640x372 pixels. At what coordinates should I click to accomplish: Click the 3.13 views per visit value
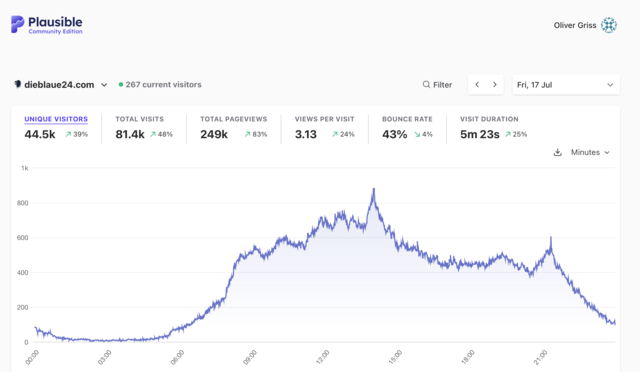click(306, 134)
